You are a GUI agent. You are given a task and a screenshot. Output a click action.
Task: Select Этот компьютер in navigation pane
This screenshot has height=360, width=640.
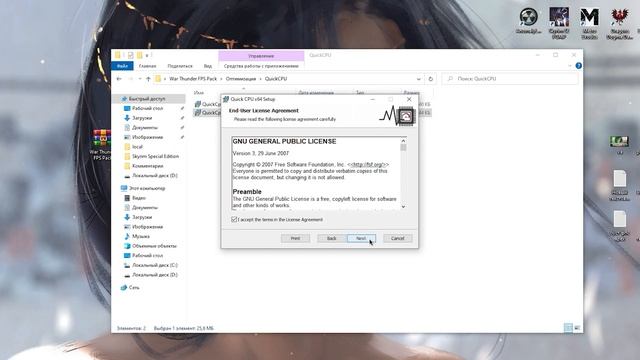[x=147, y=188]
